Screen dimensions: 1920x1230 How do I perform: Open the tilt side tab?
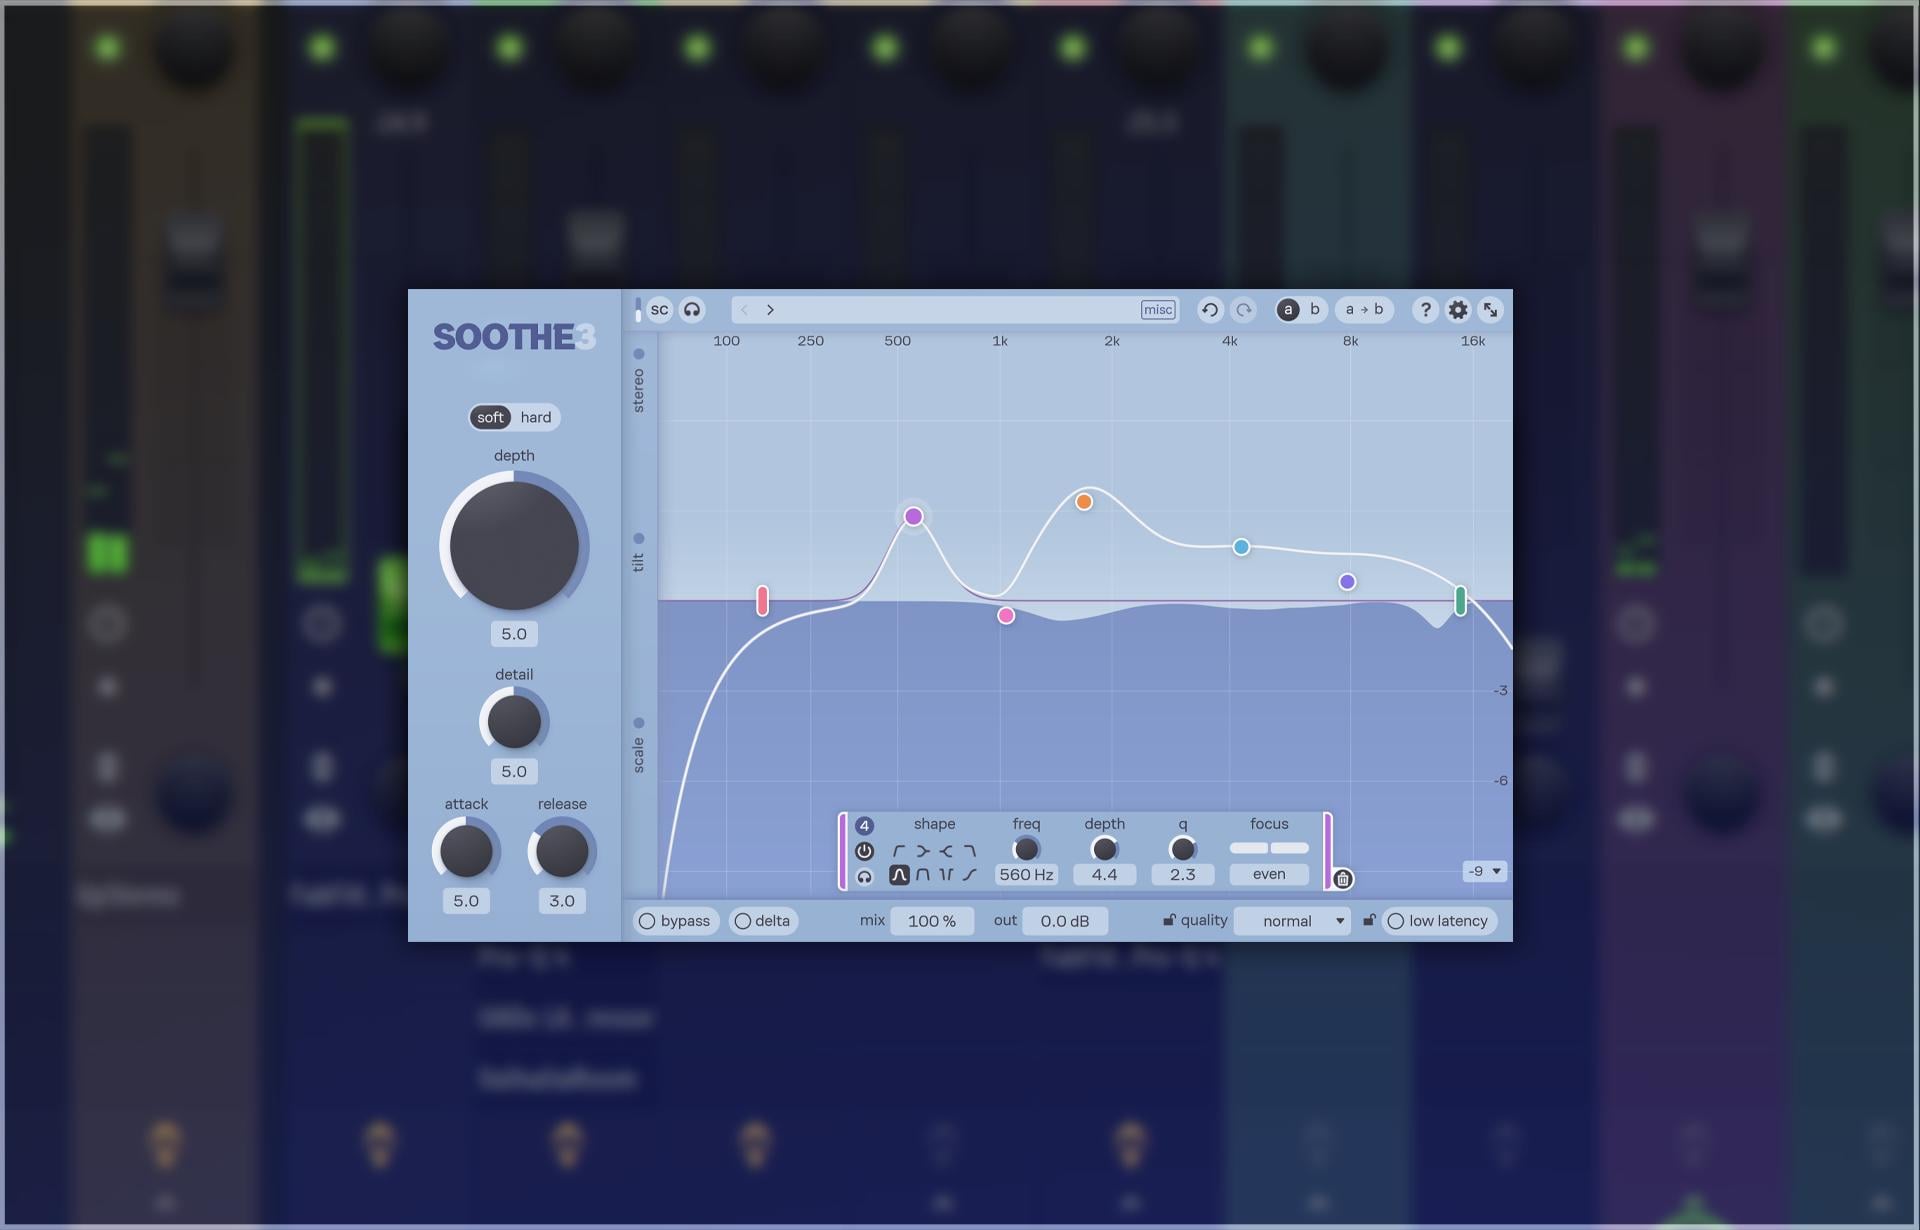click(639, 553)
